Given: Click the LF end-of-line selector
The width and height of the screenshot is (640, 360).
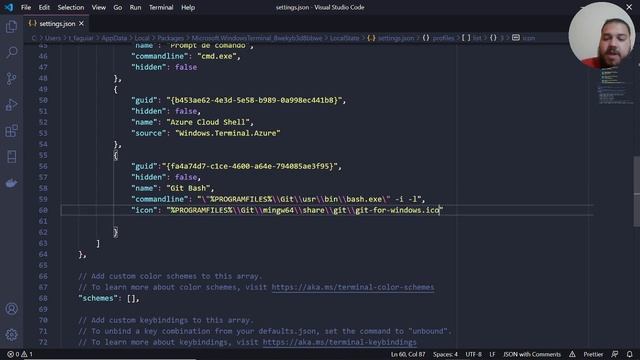Looking at the screenshot, I should 492,354.
